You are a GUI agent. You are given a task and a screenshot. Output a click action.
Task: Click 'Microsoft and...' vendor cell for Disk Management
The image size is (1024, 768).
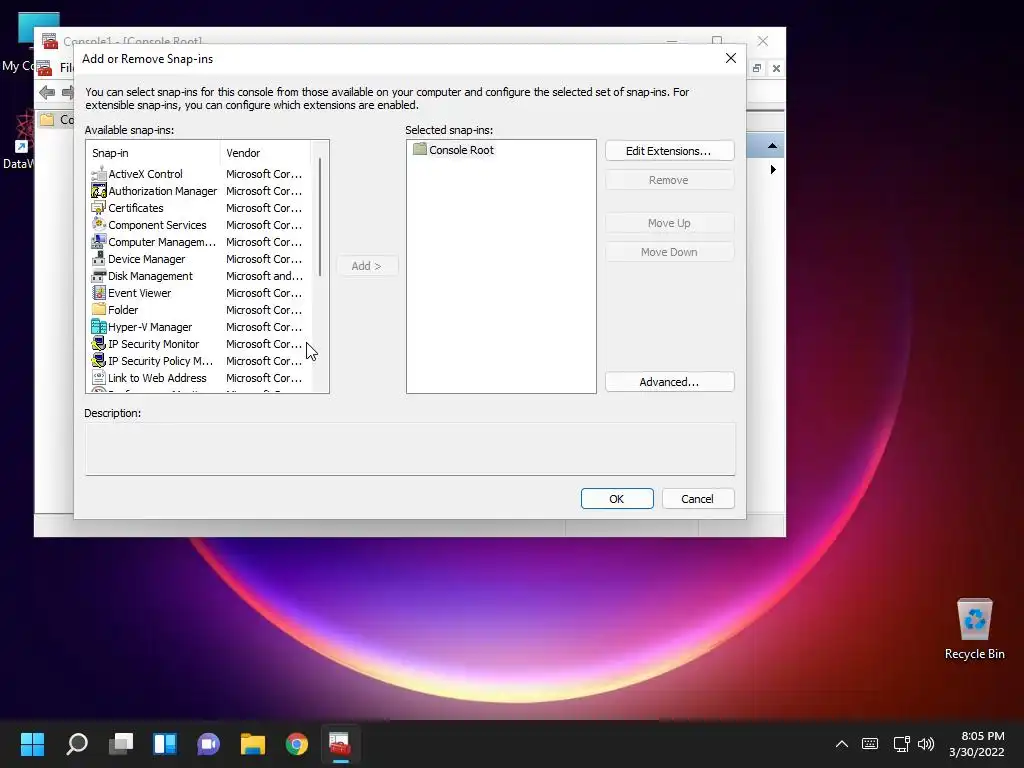[264, 276]
